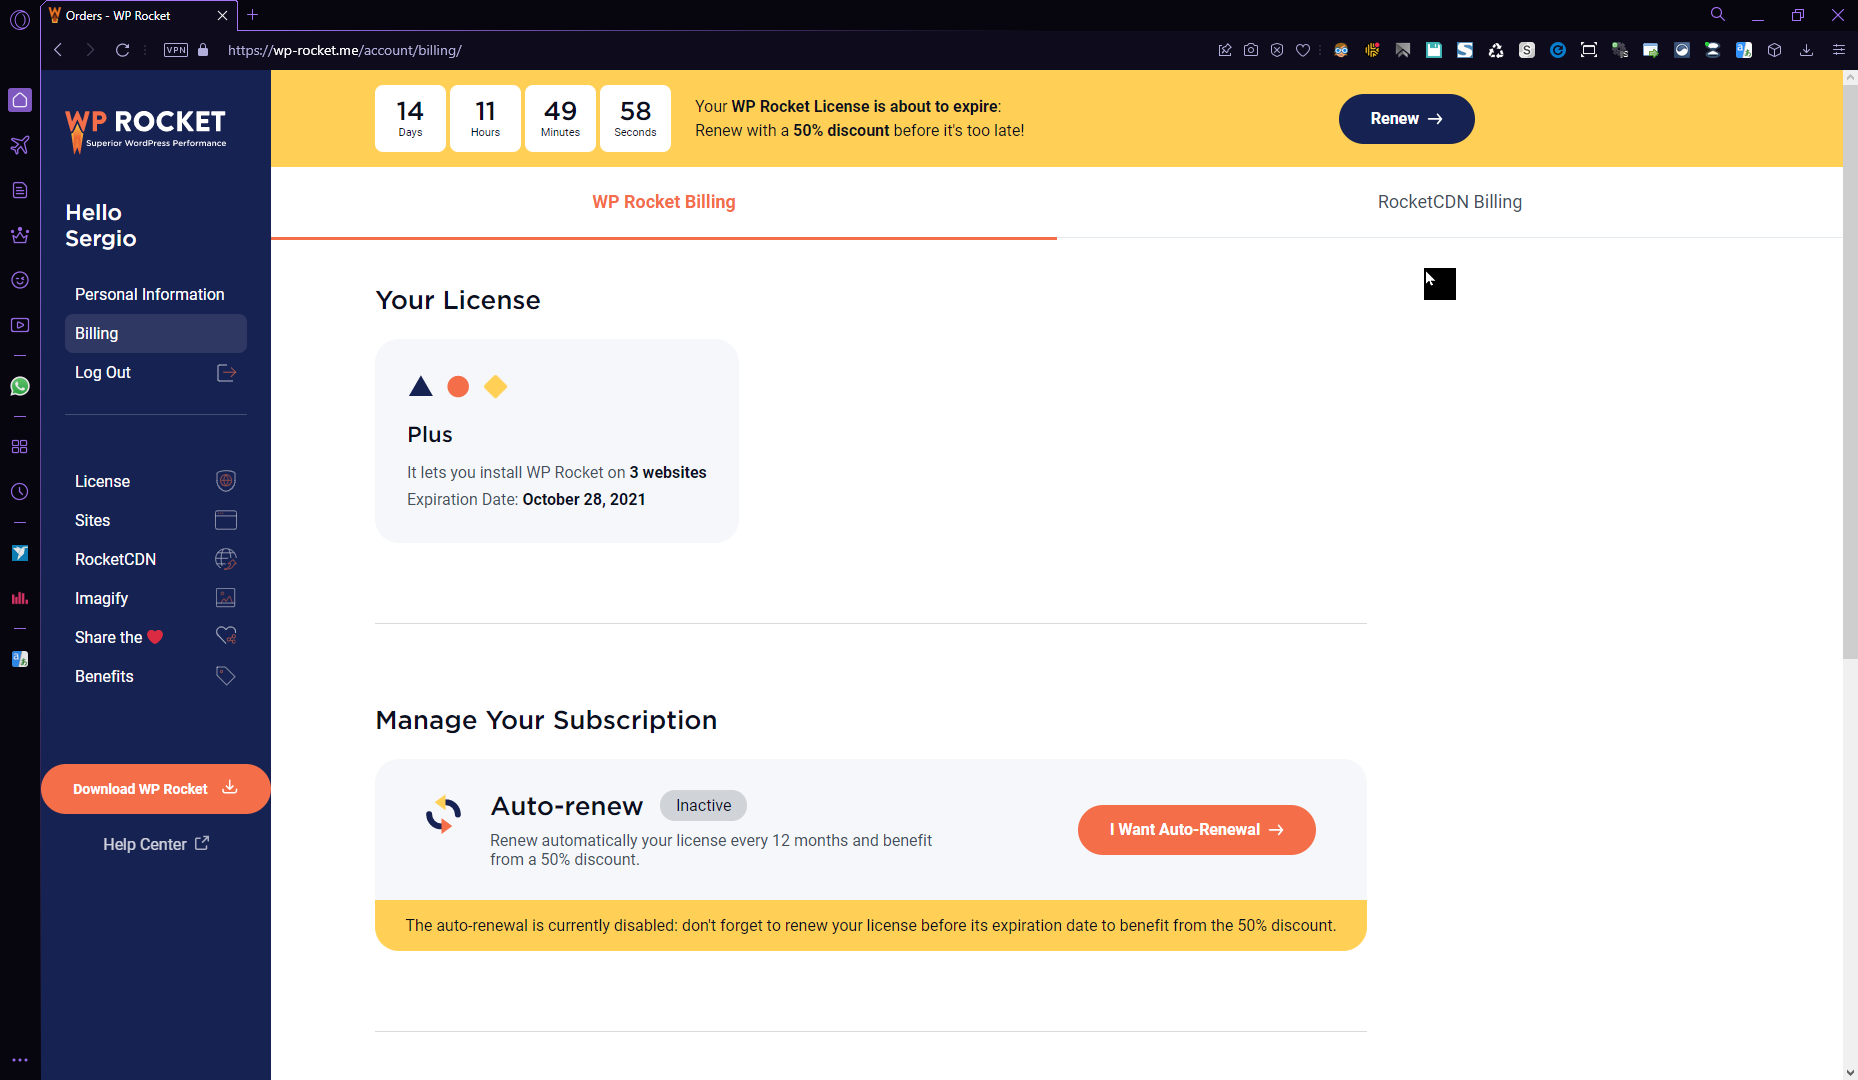
Task: Click the address bar URL
Action: point(345,50)
